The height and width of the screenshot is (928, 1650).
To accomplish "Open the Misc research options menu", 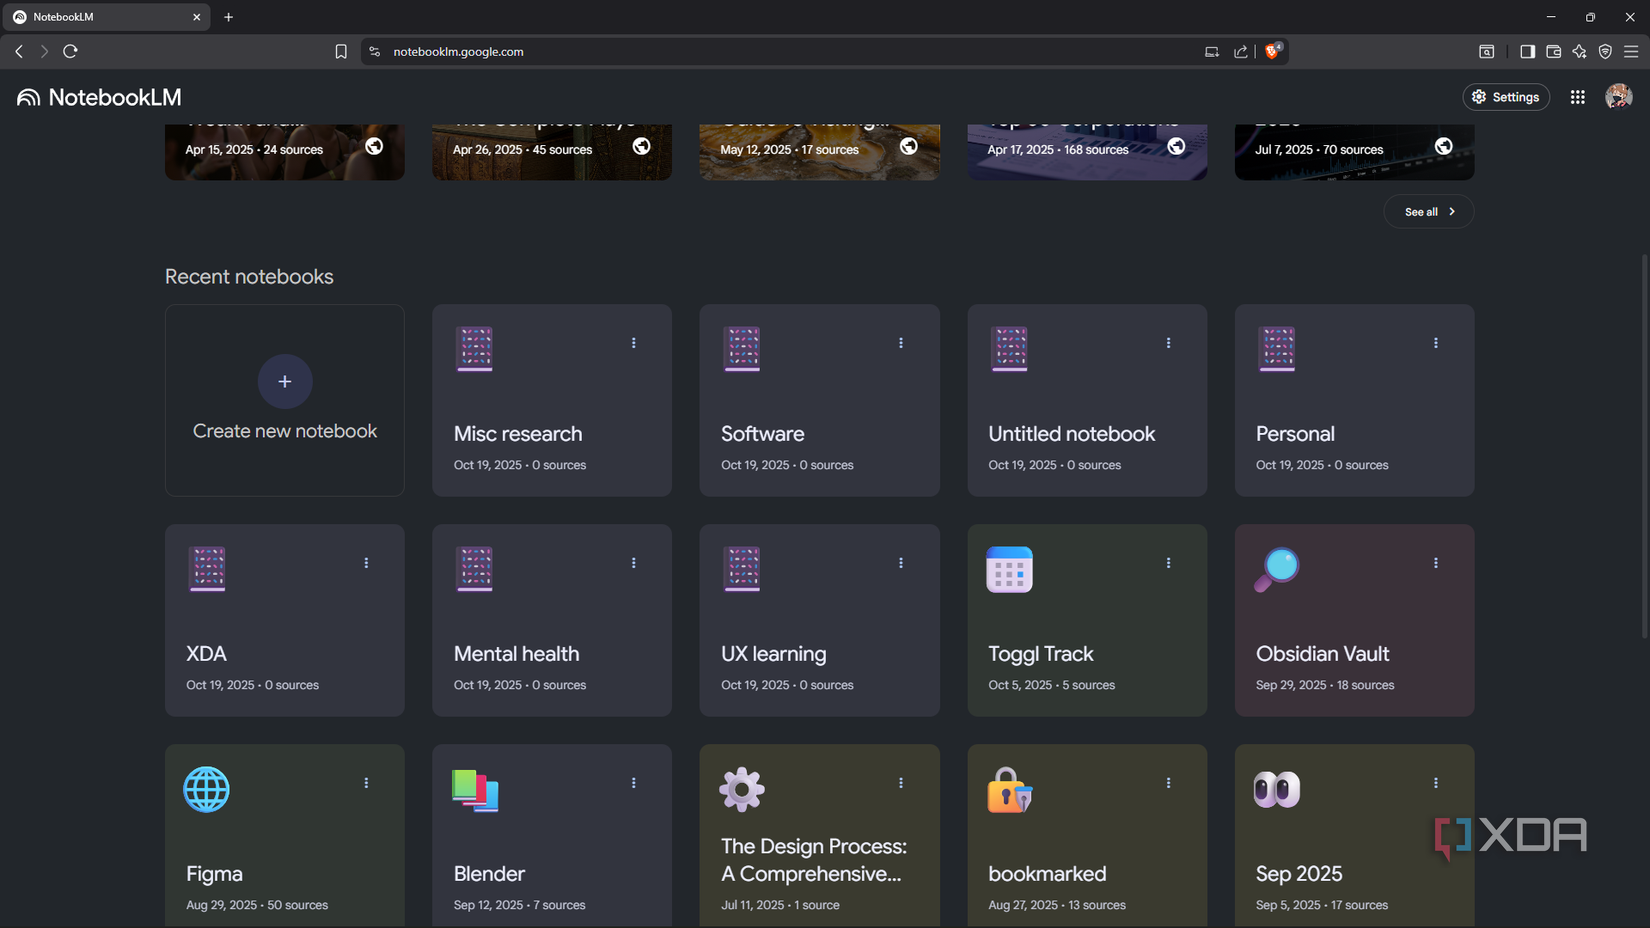I will tap(633, 343).
